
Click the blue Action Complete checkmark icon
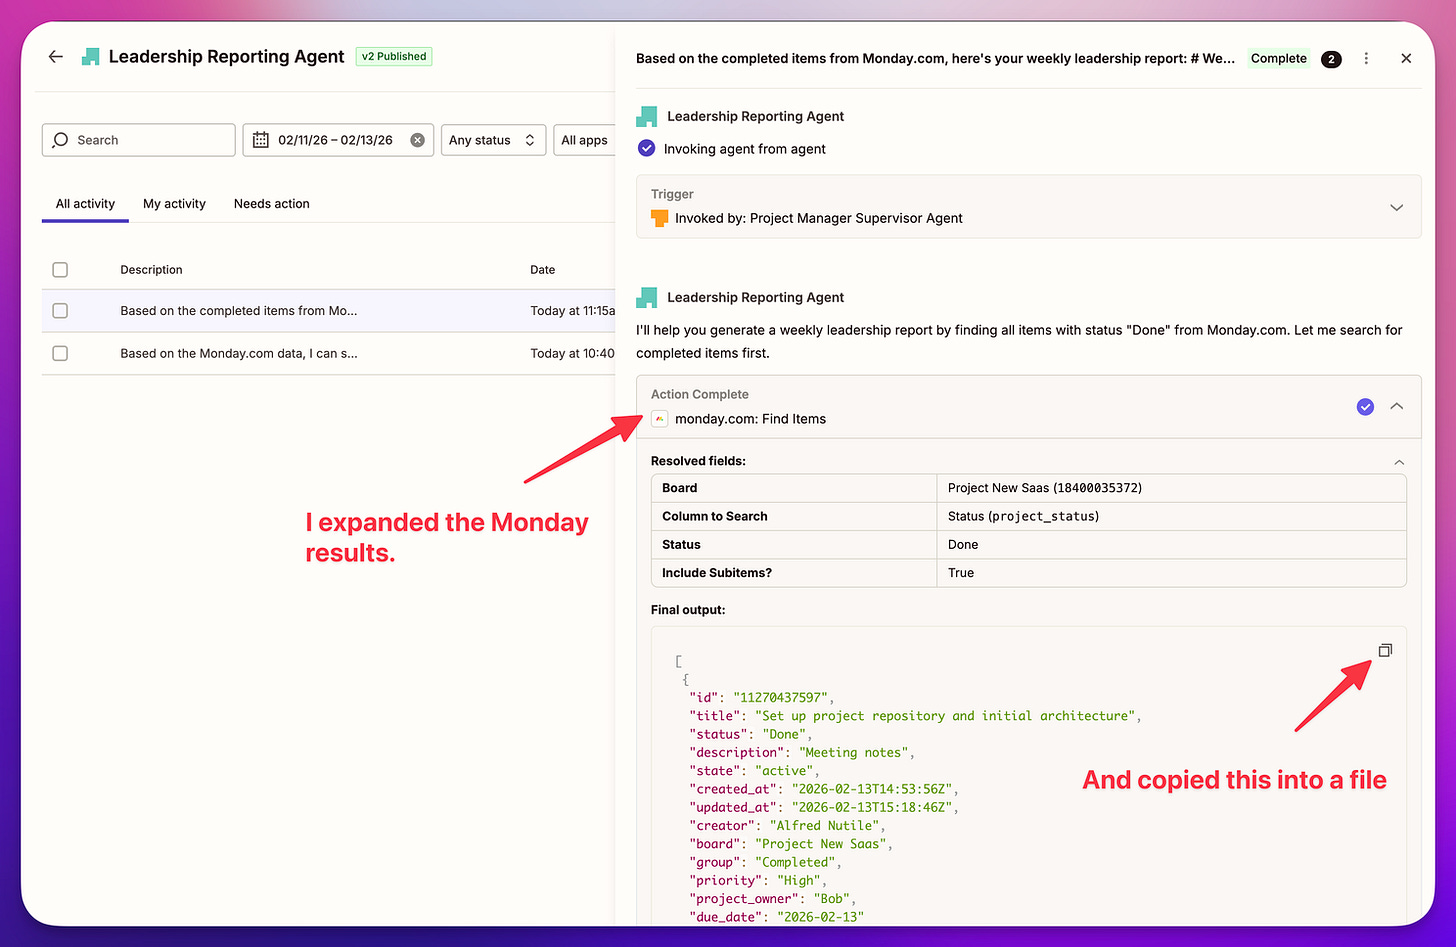click(x=1365, y=407)
